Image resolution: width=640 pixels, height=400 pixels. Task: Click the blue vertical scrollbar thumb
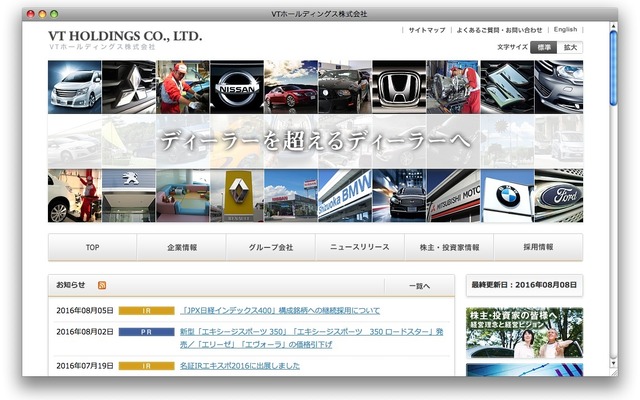click(x=613, y=68)
